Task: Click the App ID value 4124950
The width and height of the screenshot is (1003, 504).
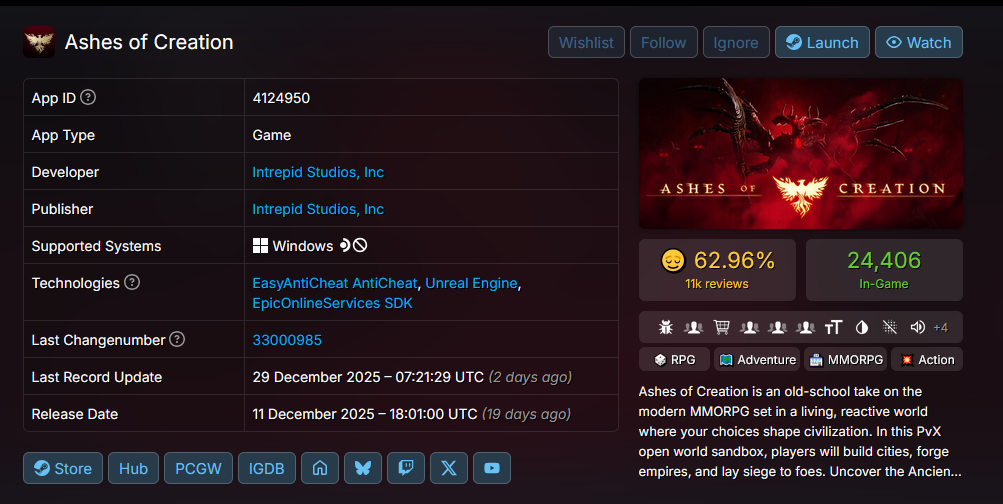Action: click(281, 98)
